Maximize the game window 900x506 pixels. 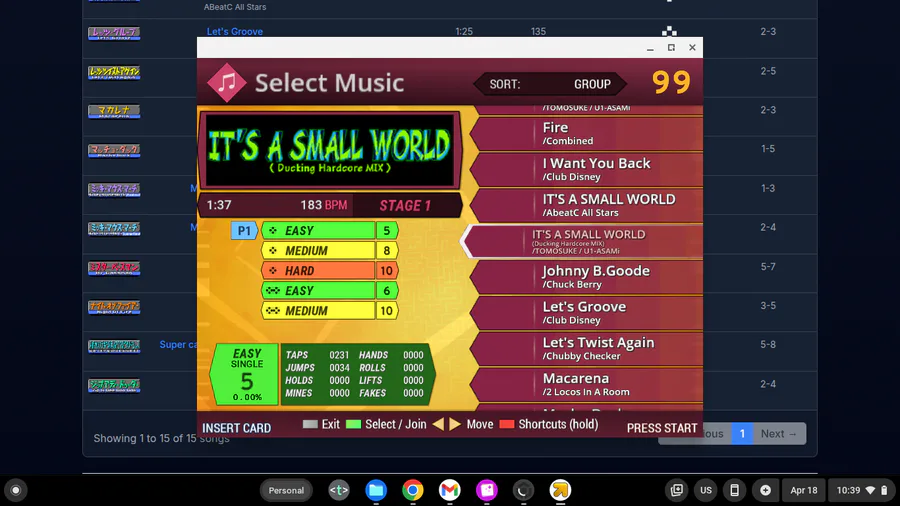coord(671,48)
